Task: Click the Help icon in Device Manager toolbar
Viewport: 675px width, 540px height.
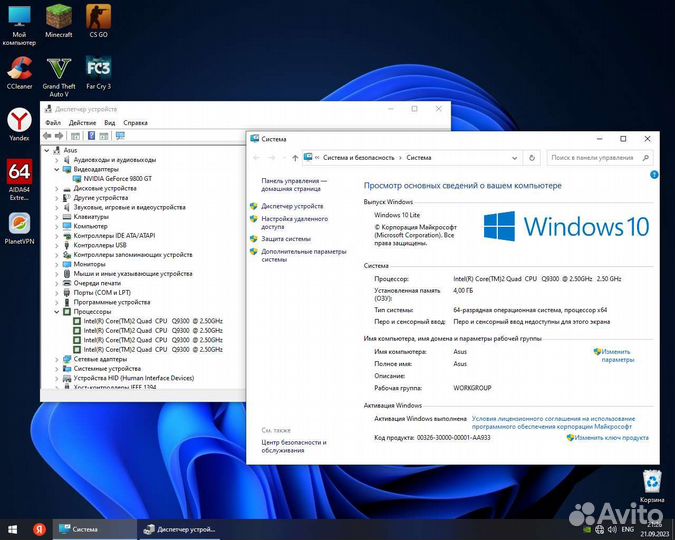Action: click(x=91, y=136)
